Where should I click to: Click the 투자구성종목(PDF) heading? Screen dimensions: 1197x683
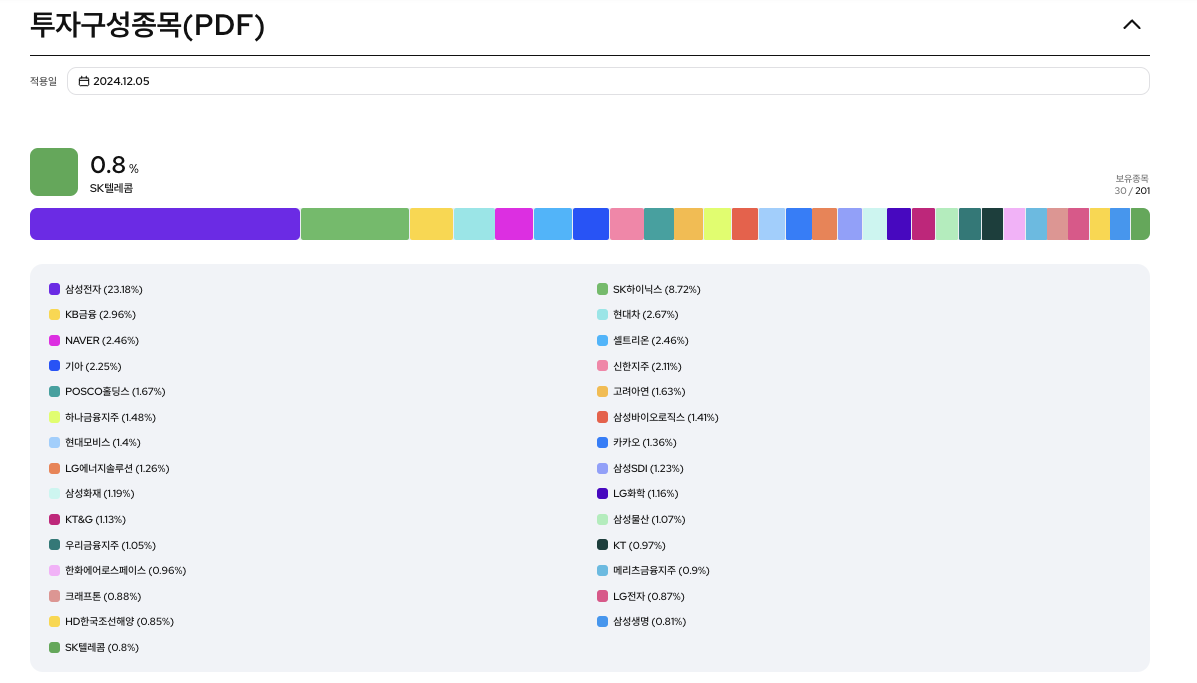147,25
